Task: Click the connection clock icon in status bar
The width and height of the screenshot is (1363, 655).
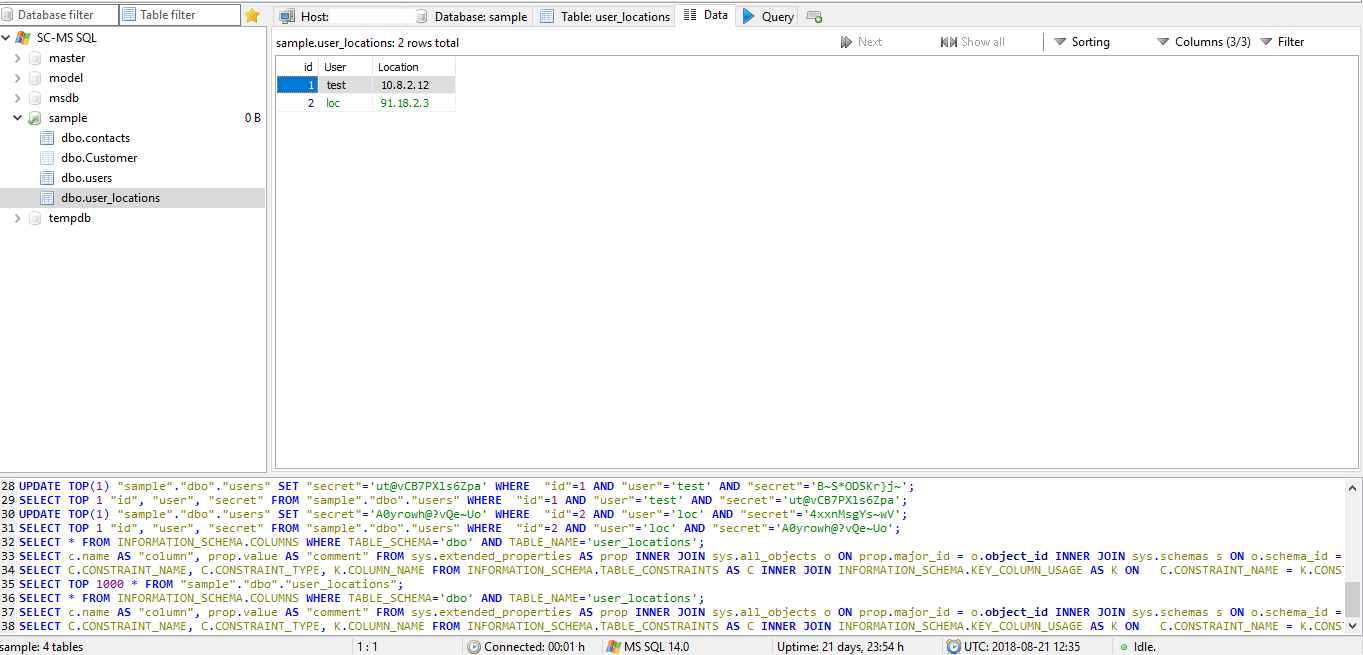Action: 474,647
